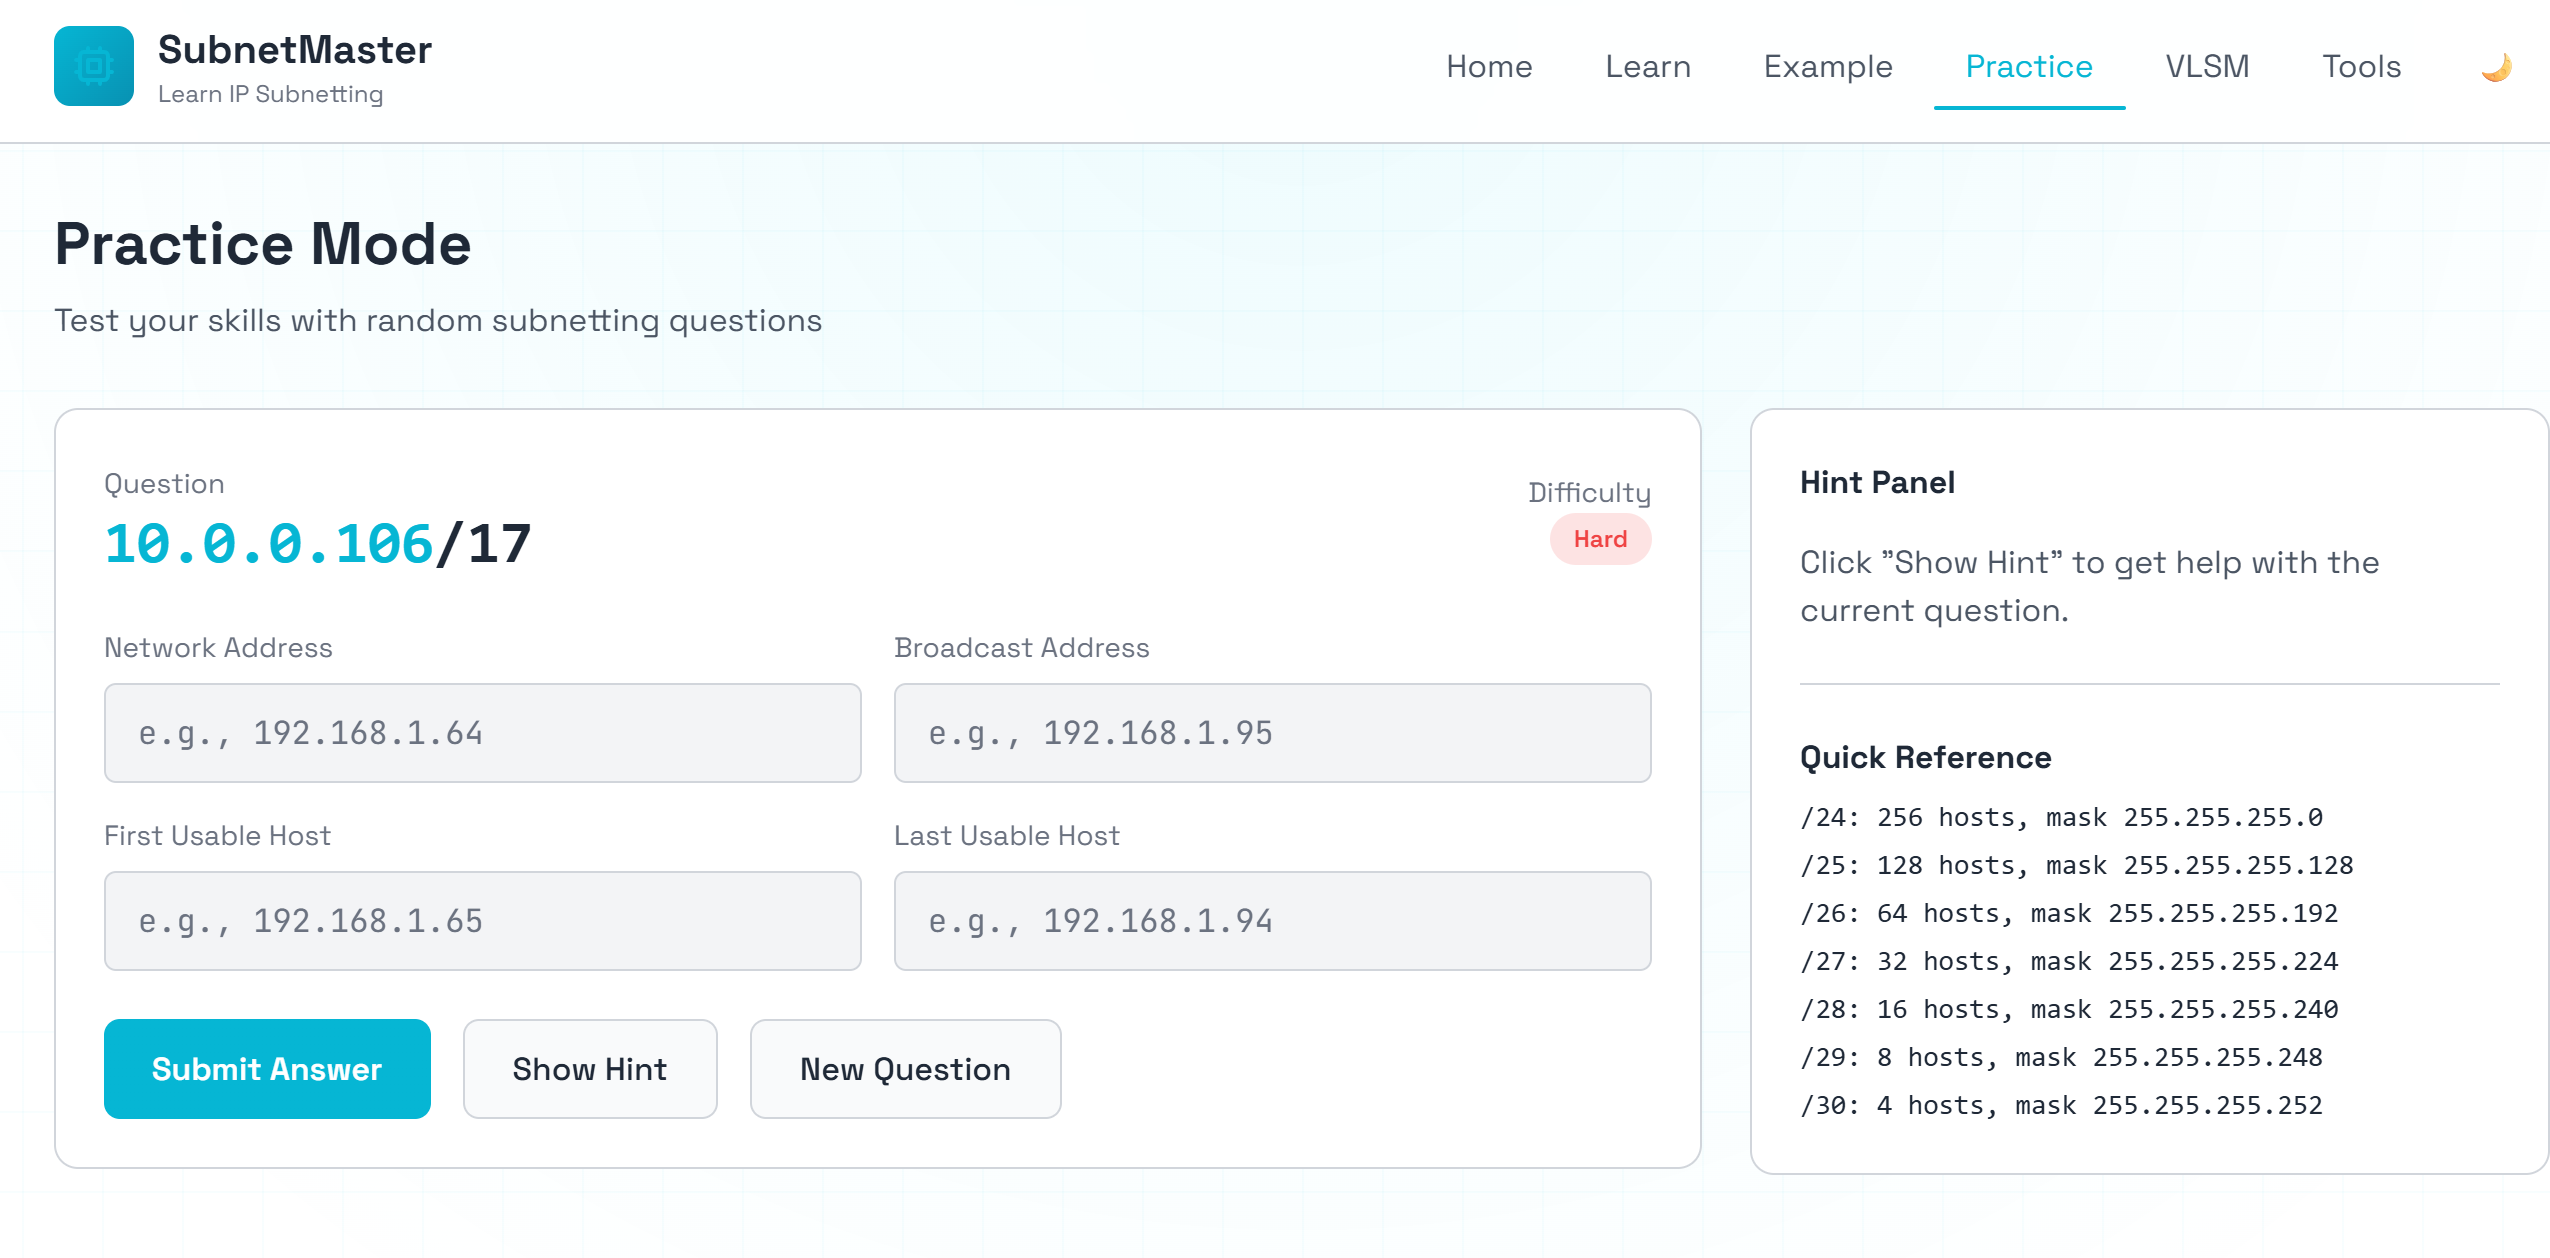Open the VLSM page
Image resolution: width=2550 pixels, height=1258 pixels.
(x=2207, y=66)
